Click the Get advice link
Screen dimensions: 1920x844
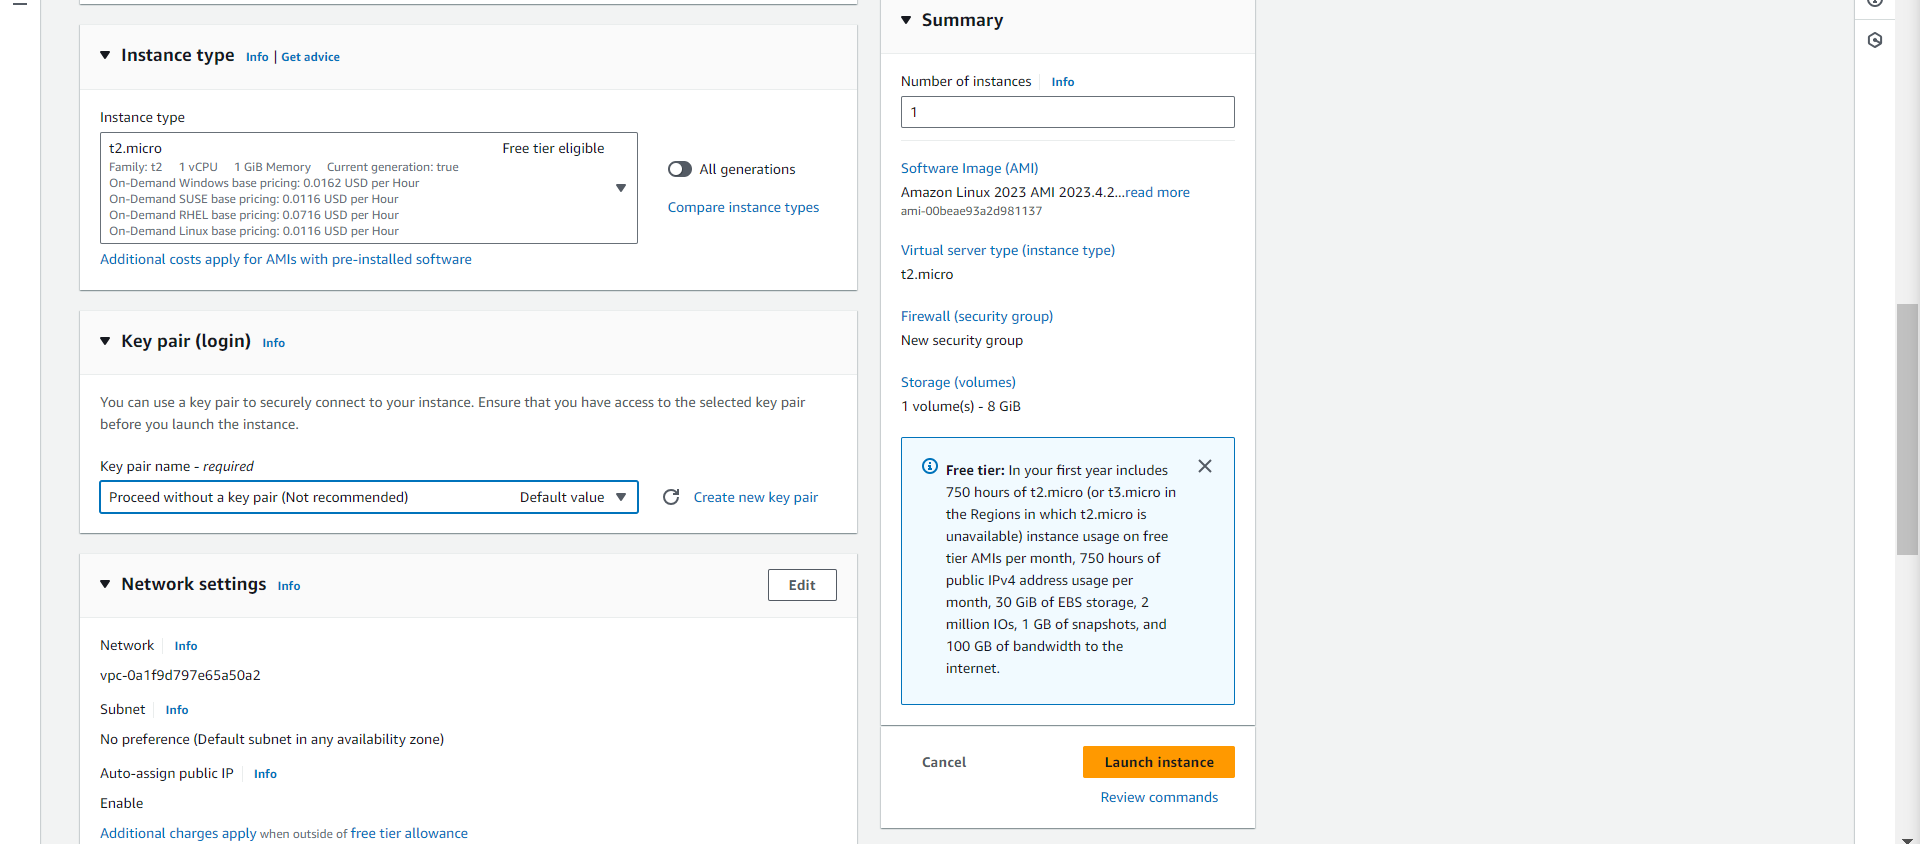coord(310,57)
